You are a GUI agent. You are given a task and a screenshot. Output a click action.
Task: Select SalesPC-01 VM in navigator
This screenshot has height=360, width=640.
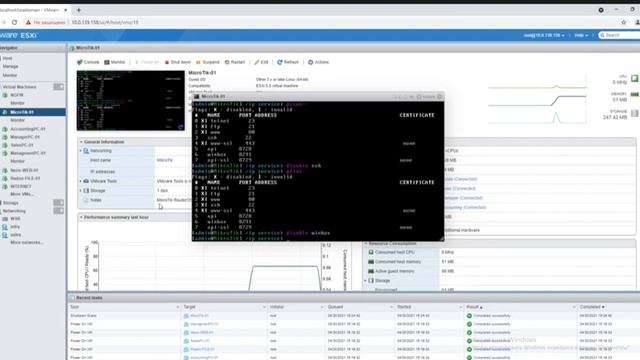click(x=22, y=145)
